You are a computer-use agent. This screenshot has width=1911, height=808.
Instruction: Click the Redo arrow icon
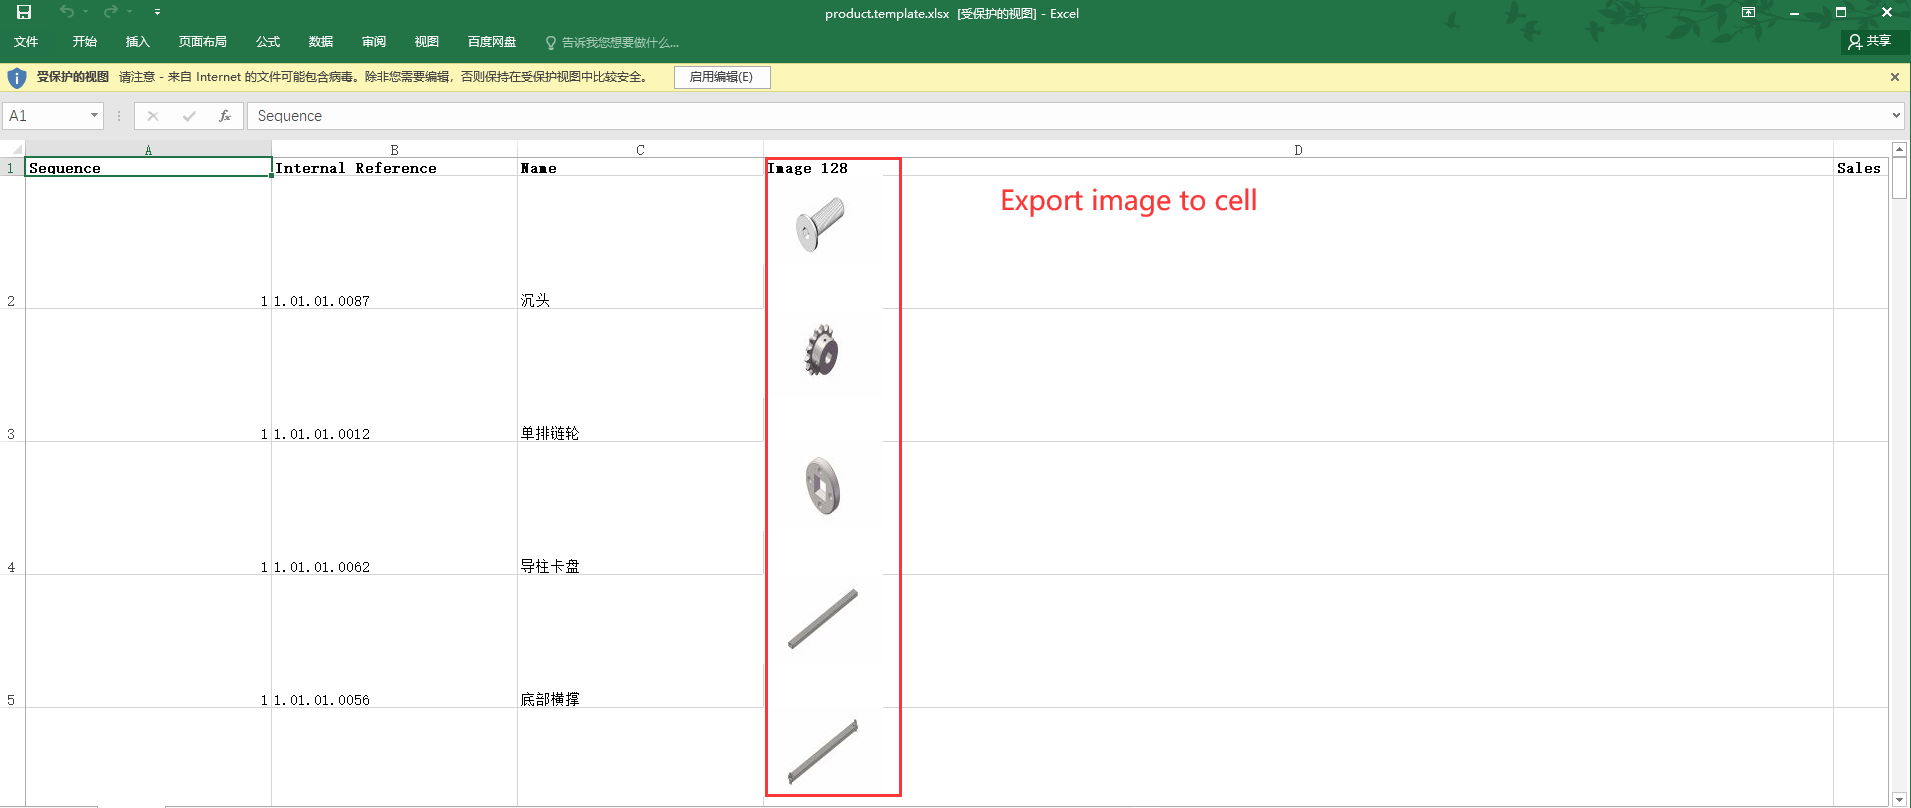[x=111, y=11]
